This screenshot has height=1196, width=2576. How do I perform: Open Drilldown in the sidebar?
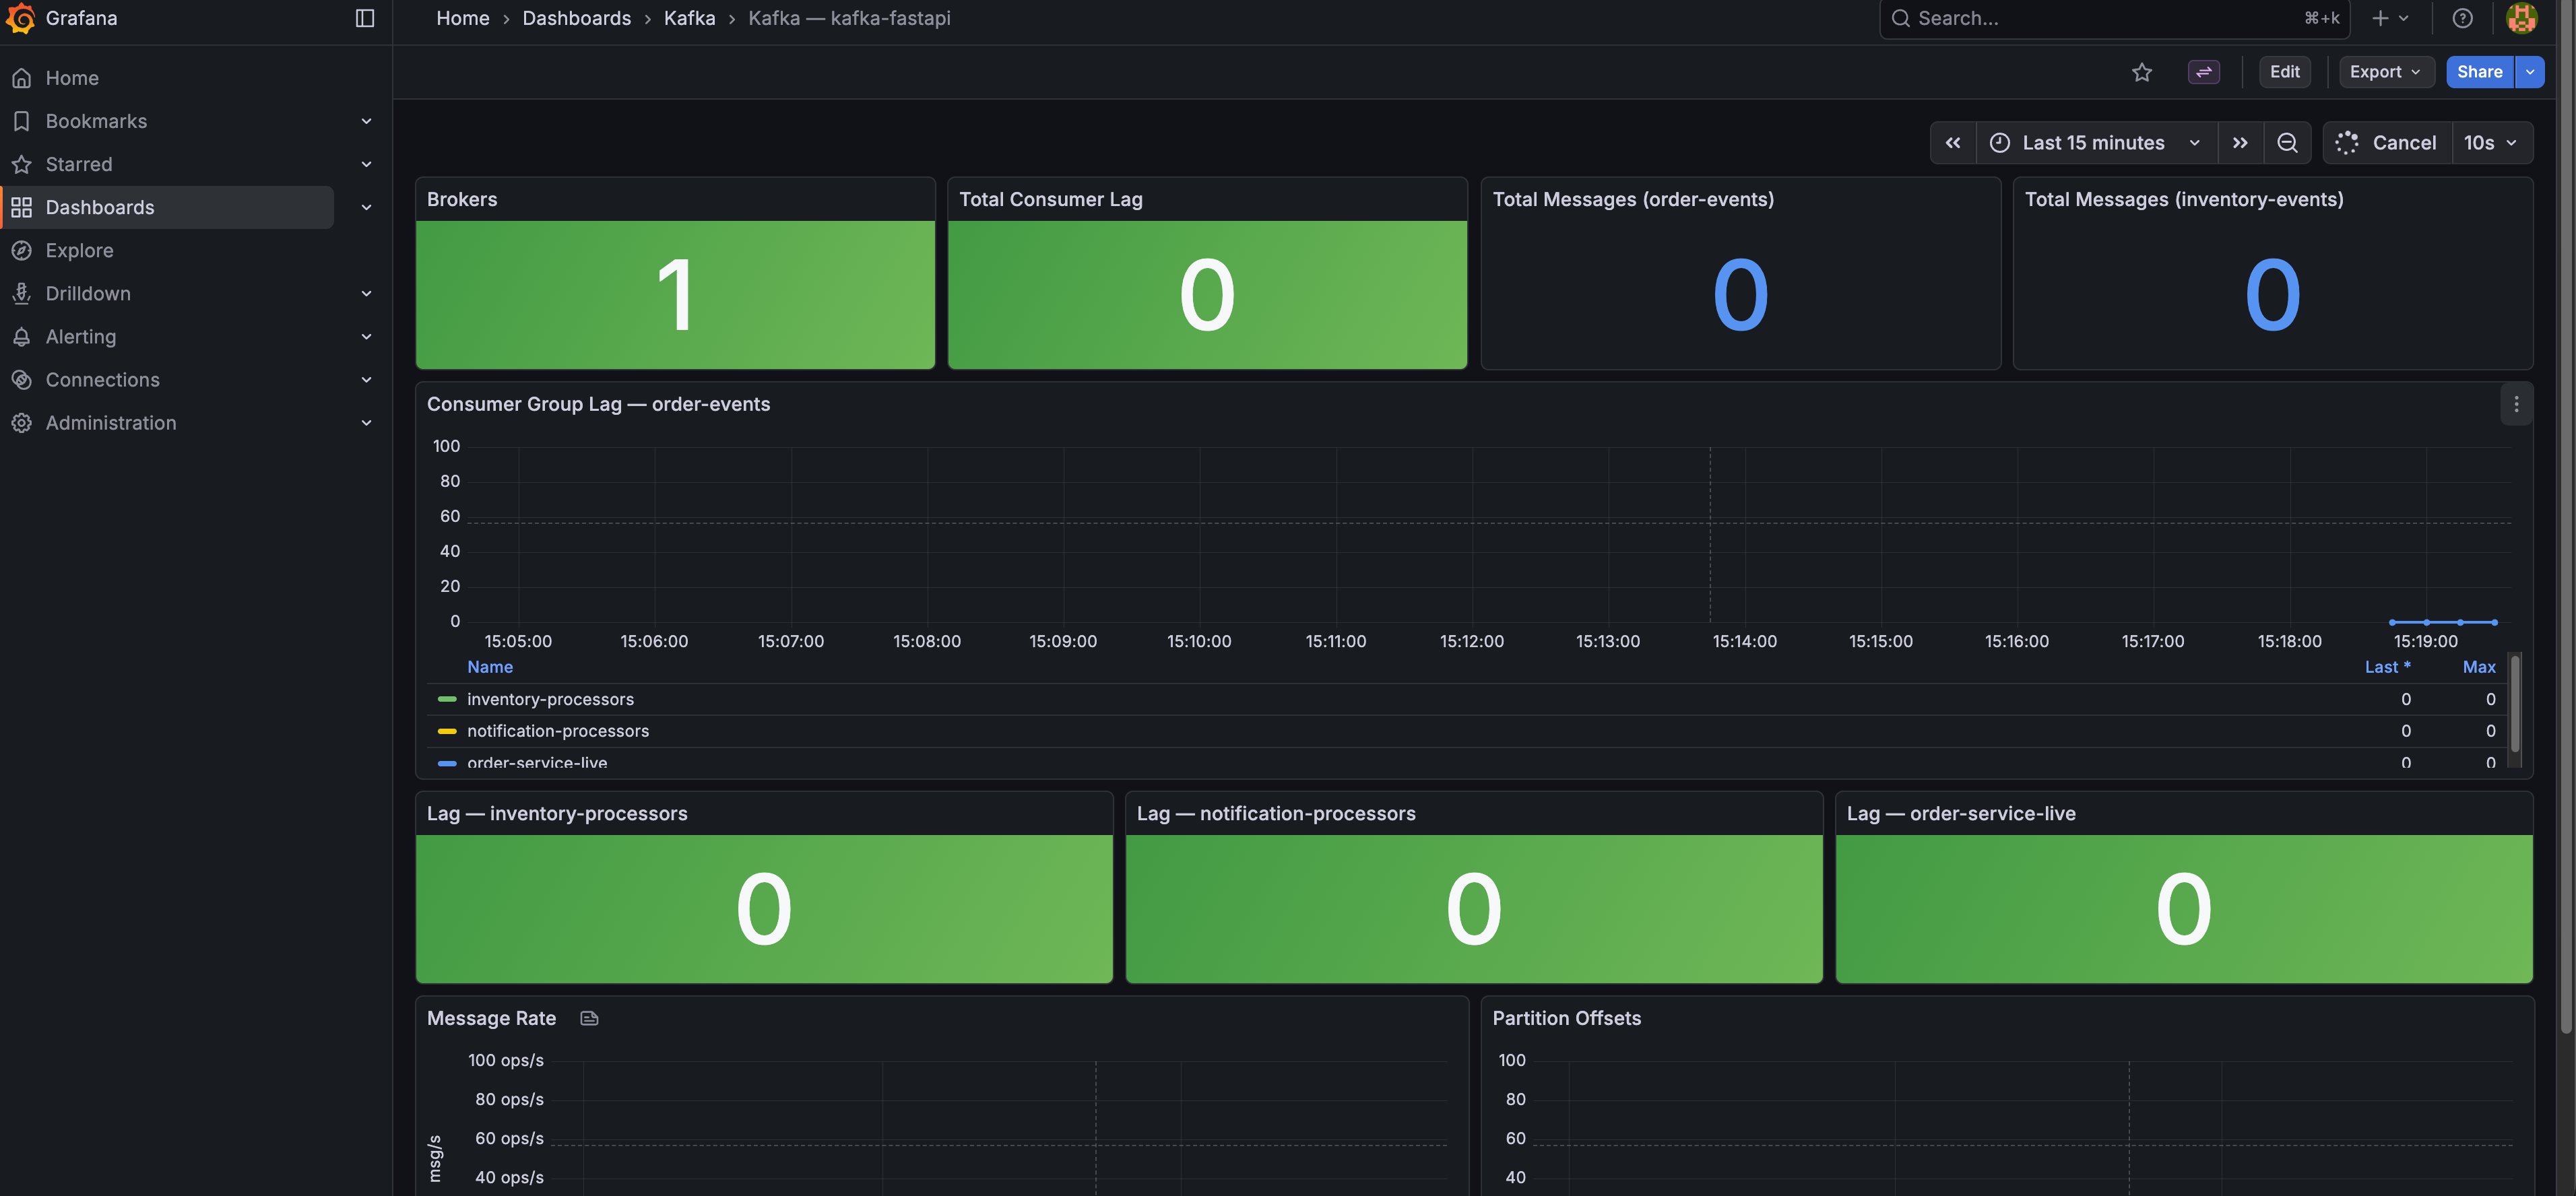[88, 293]
